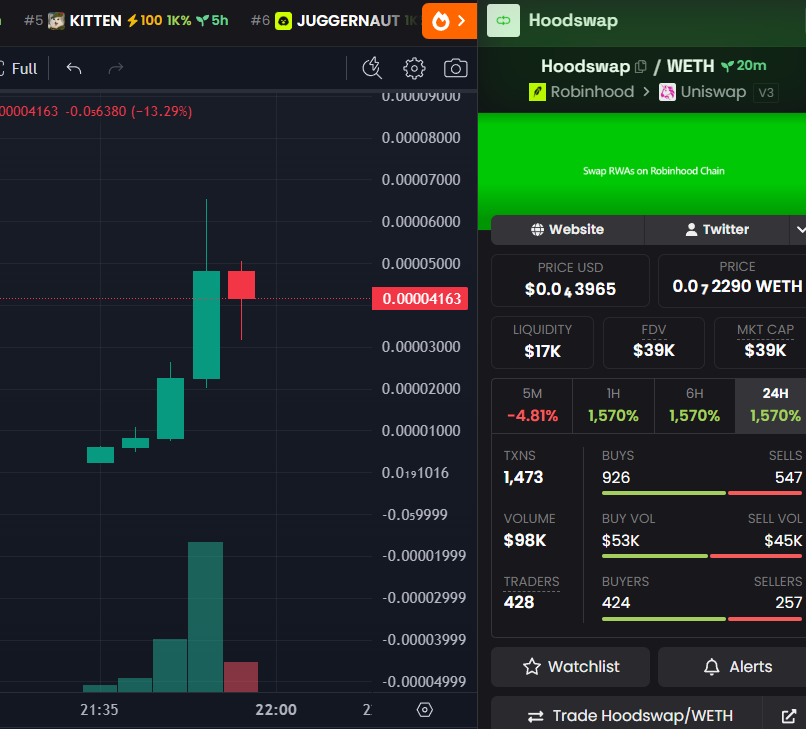Click the FDV $39K box
Screen dimensions: 806x729
point(654,342)
